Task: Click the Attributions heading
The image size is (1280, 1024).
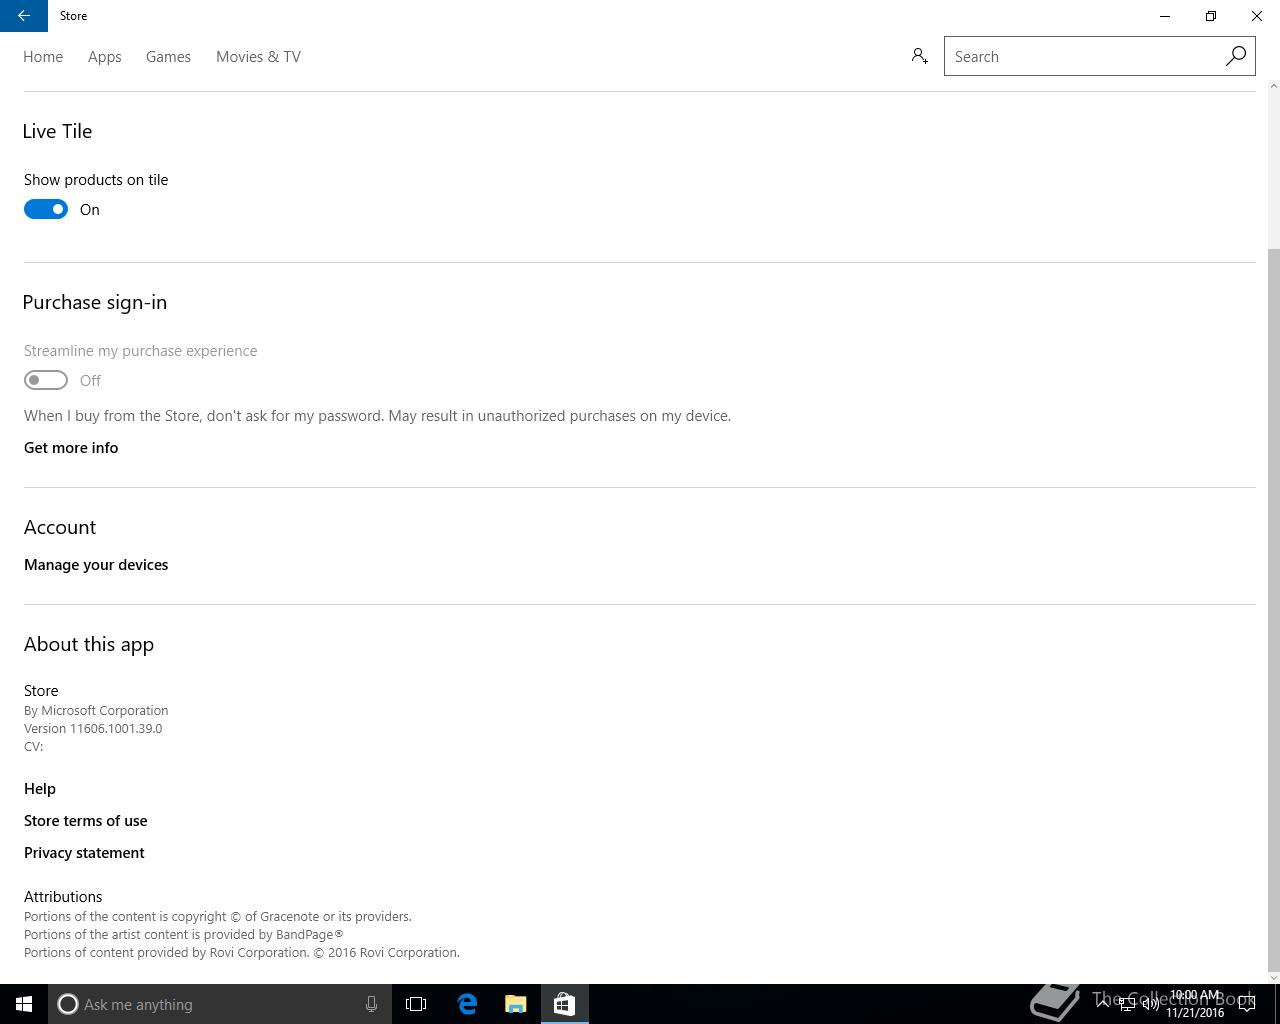Action: pos(63,896)
